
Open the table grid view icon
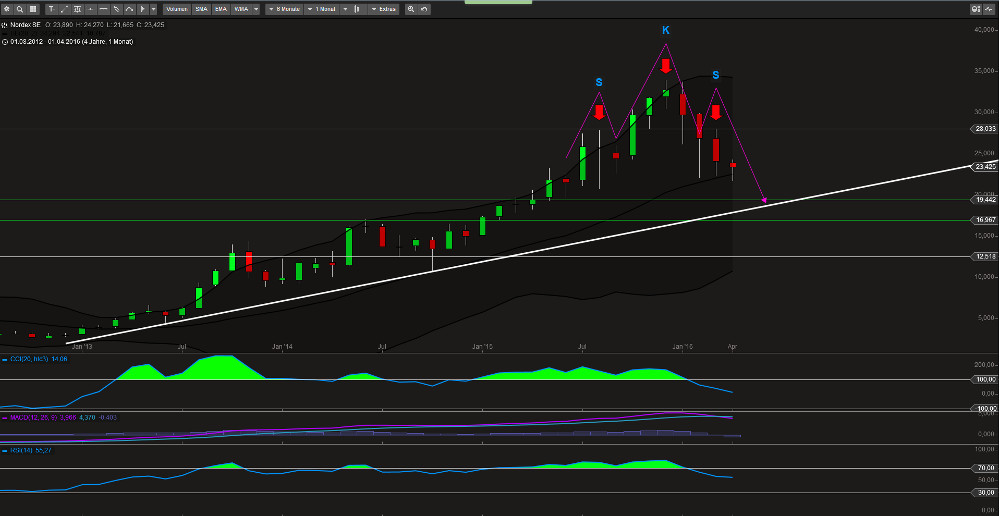pos(33,9)
